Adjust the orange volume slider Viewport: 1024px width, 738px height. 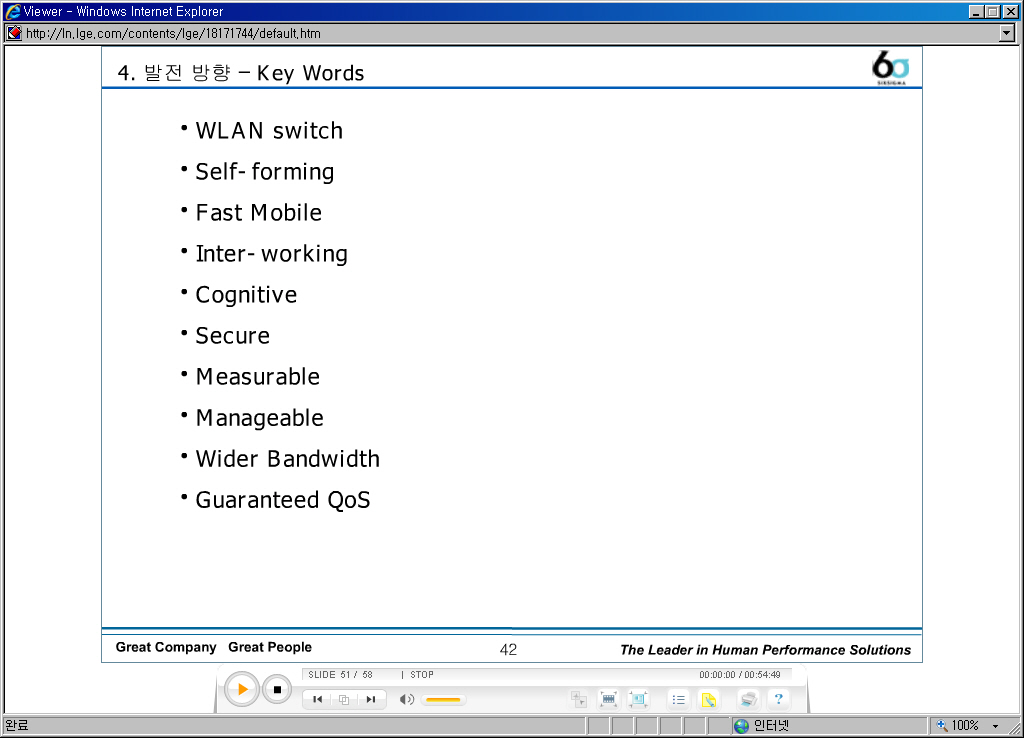pos(442,700)
